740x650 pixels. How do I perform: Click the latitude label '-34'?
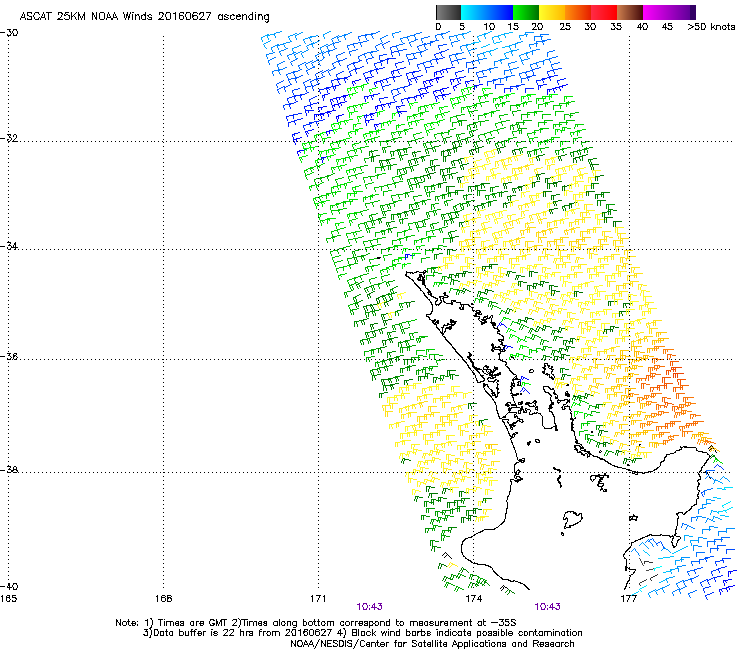[x=9, y=246]
